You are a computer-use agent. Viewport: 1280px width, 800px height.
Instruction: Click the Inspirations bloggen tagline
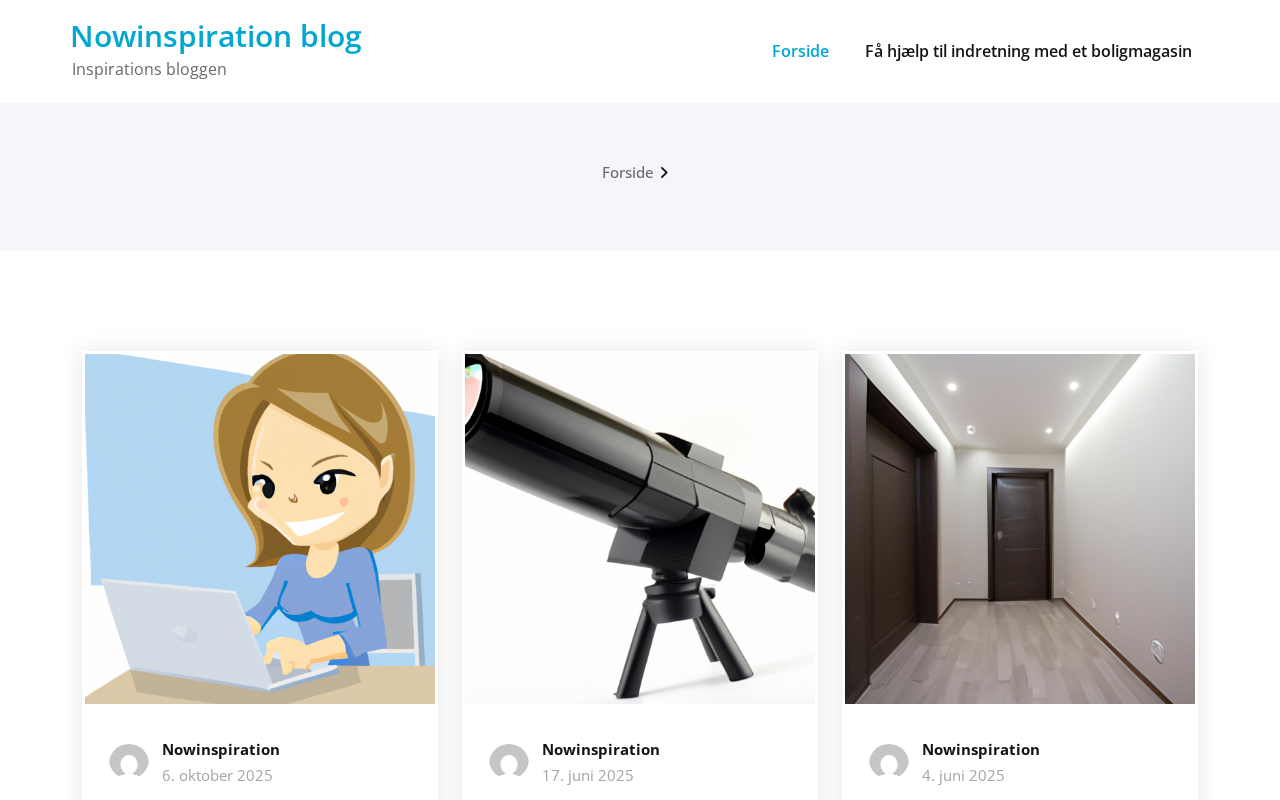[149, 69]
